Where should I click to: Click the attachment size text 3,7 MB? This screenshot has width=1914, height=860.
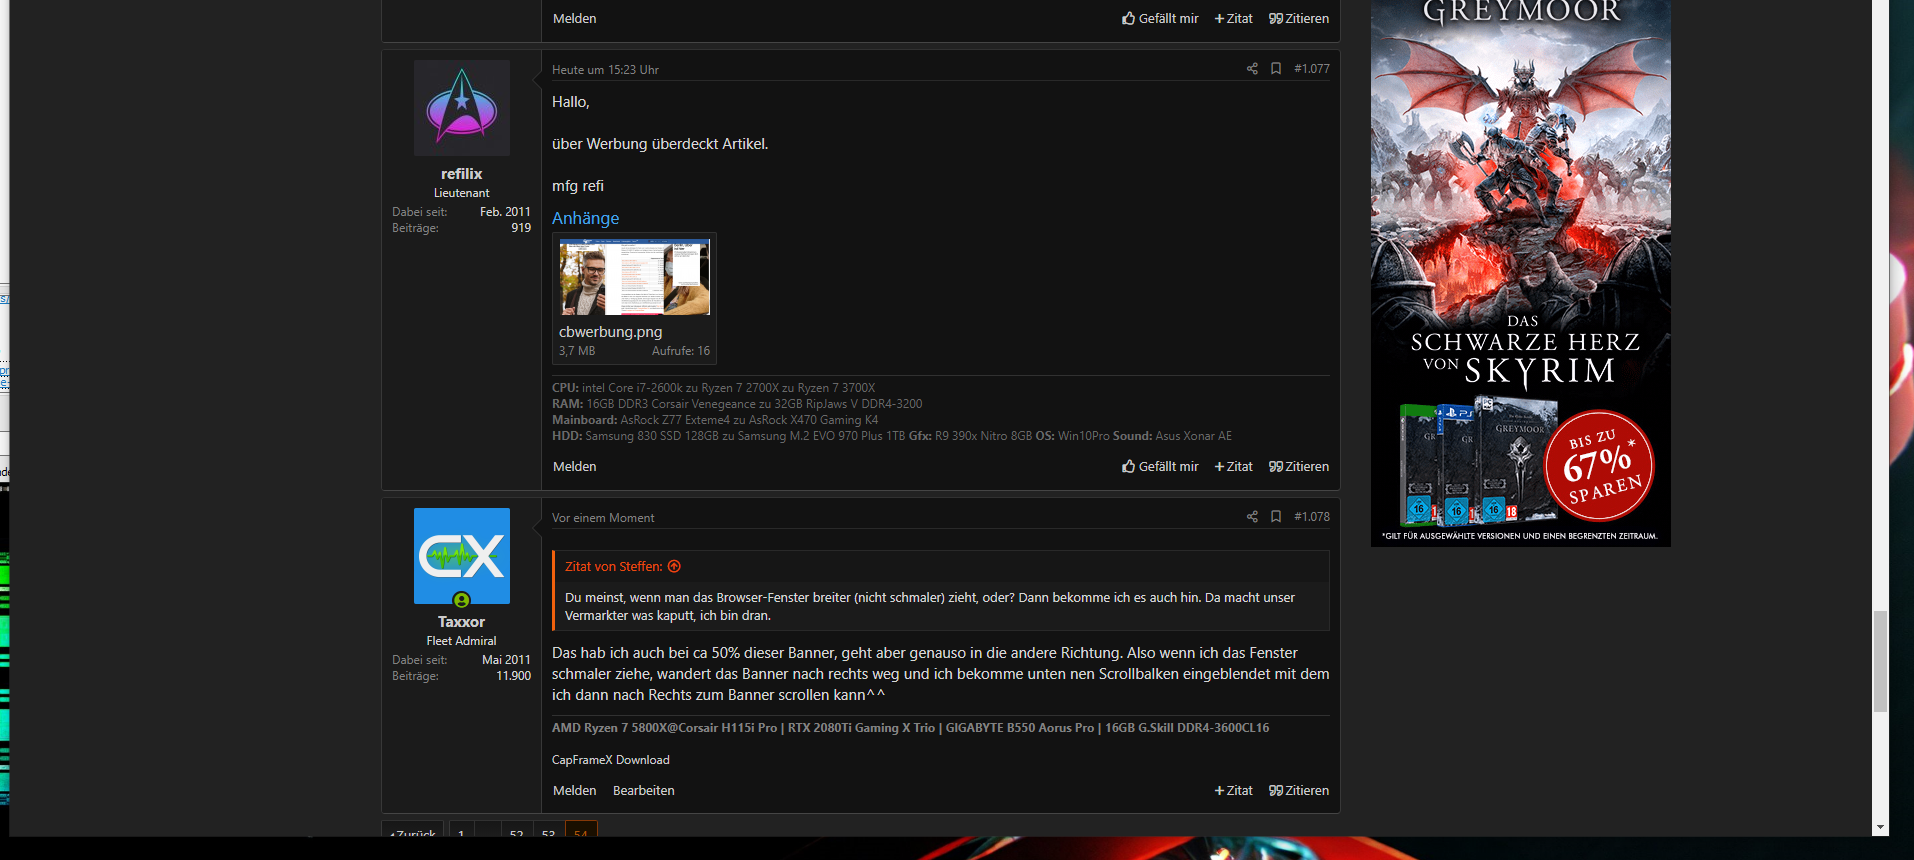click(x=577, y=351)
